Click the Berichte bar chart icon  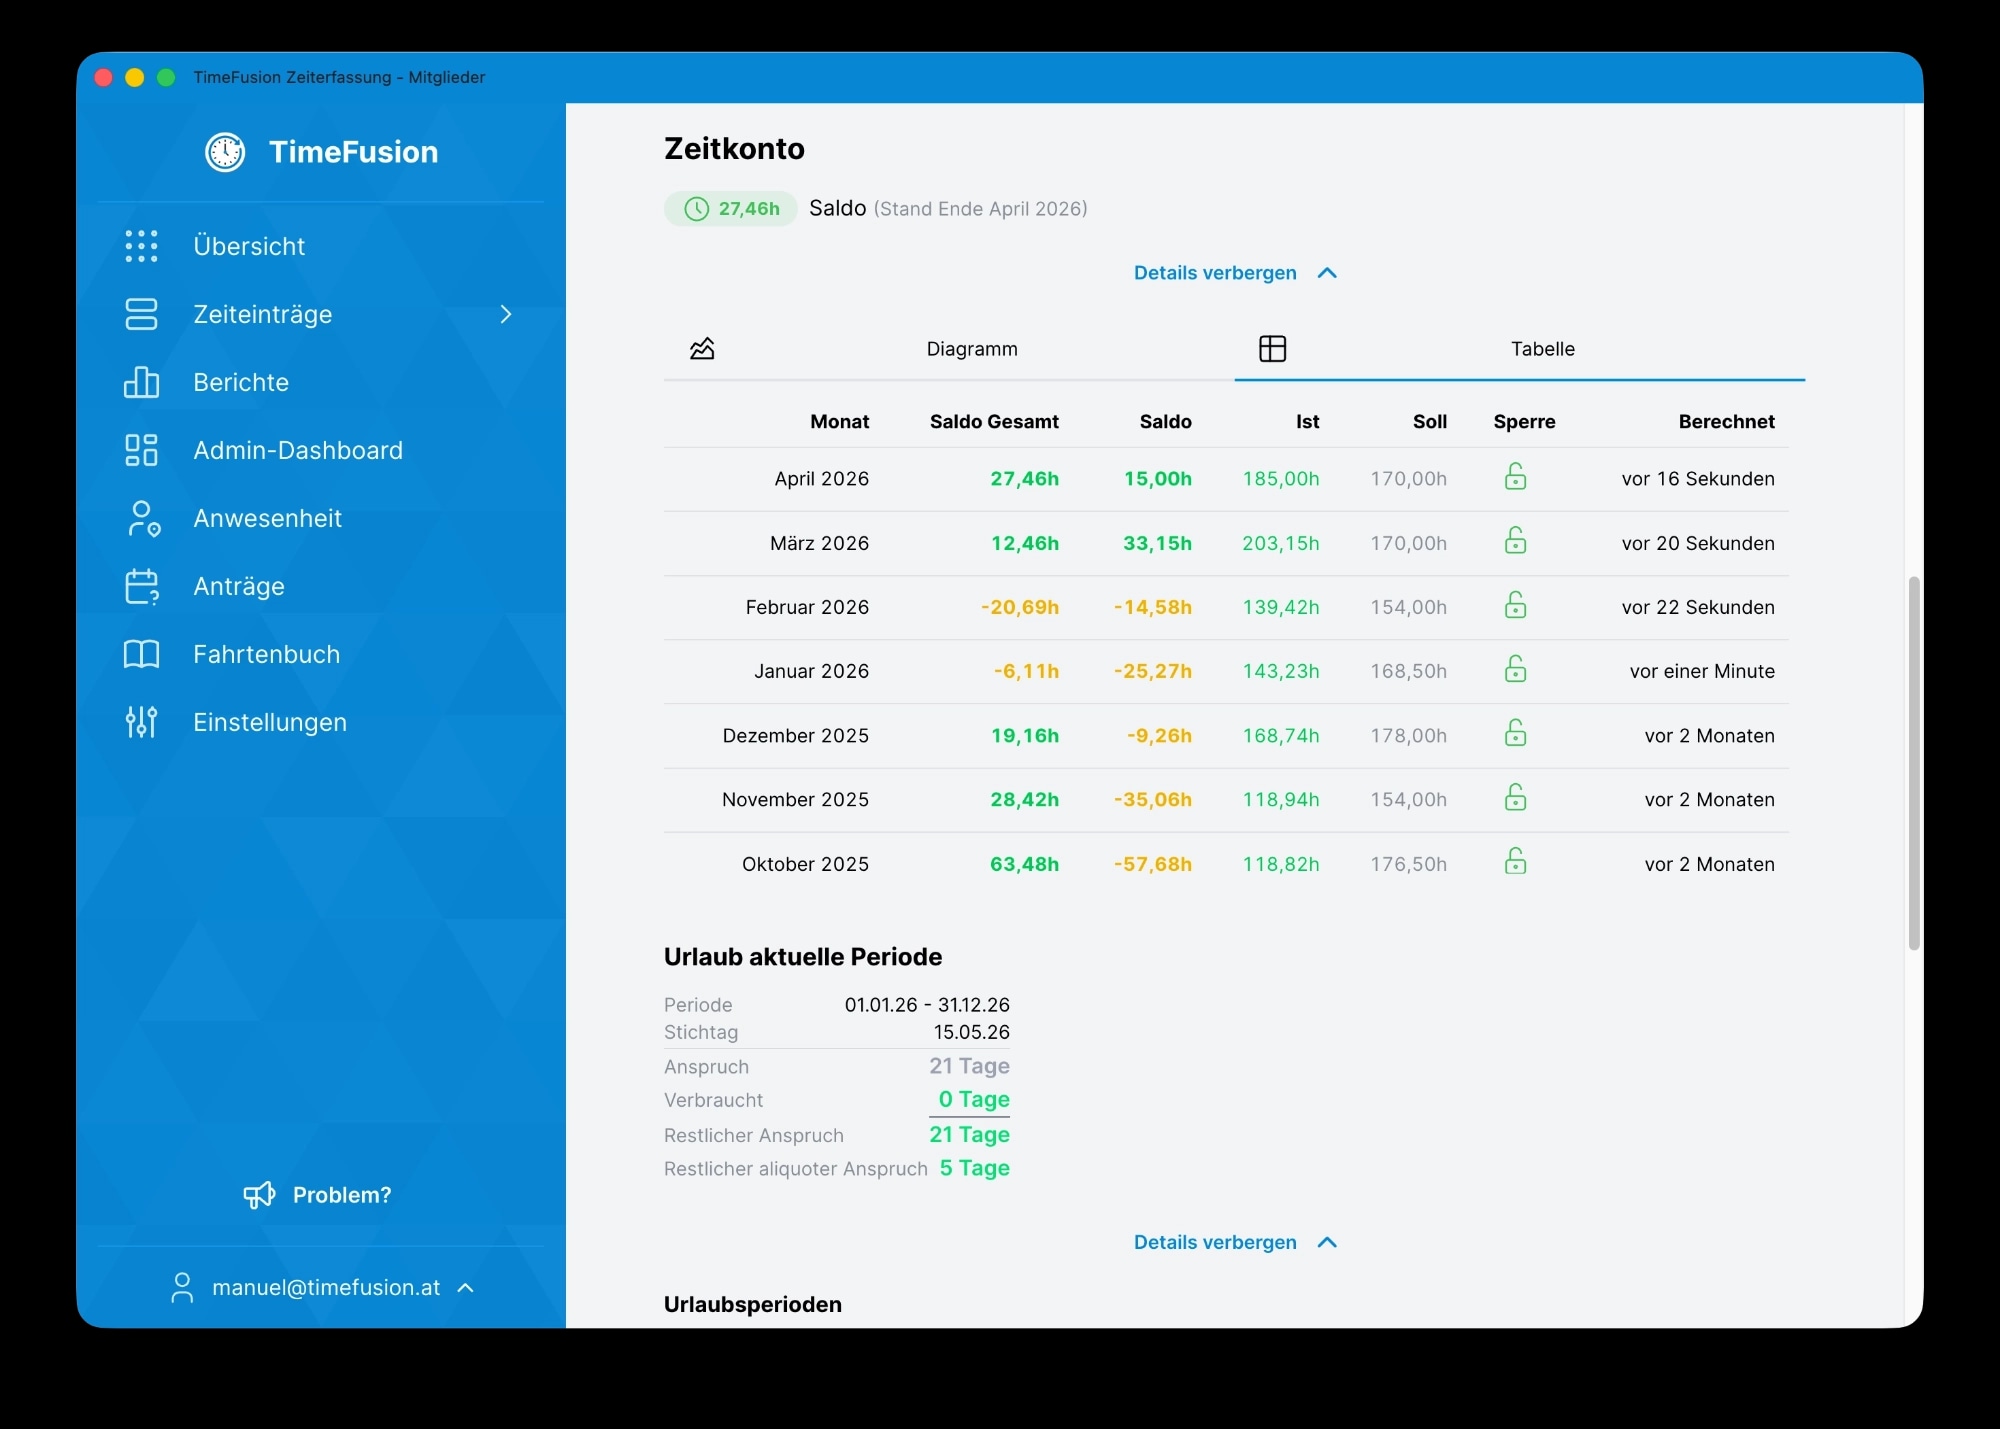pyautogui.click(x=141, y=382)
